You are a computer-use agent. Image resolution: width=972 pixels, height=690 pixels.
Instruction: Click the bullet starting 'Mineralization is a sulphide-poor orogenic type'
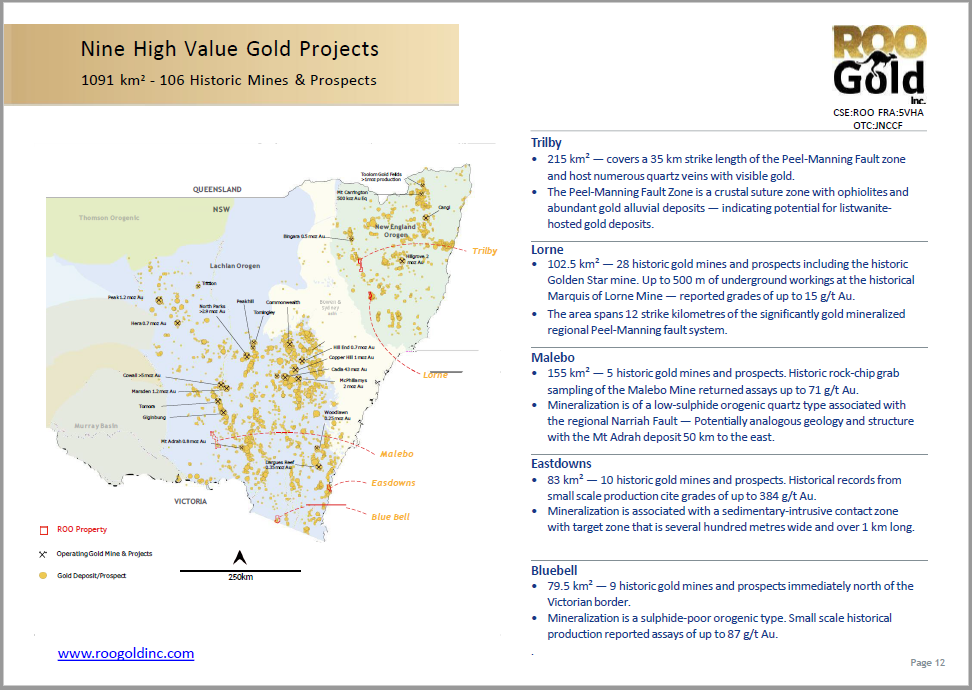(720, 626)
